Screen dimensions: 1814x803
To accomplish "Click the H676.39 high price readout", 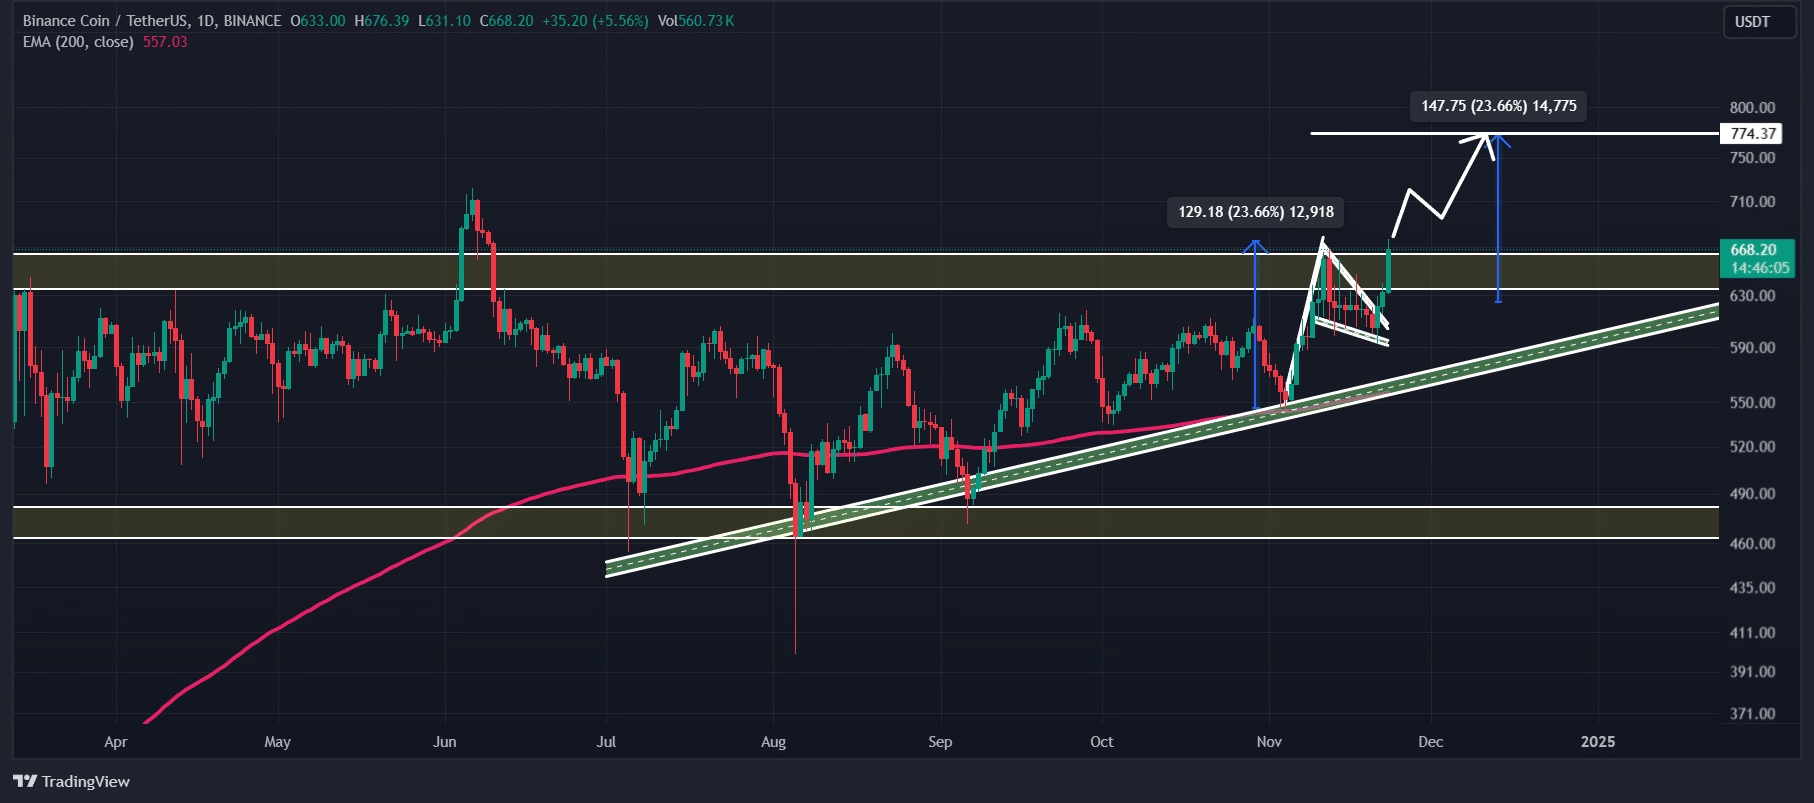I will tap(381, 21).
